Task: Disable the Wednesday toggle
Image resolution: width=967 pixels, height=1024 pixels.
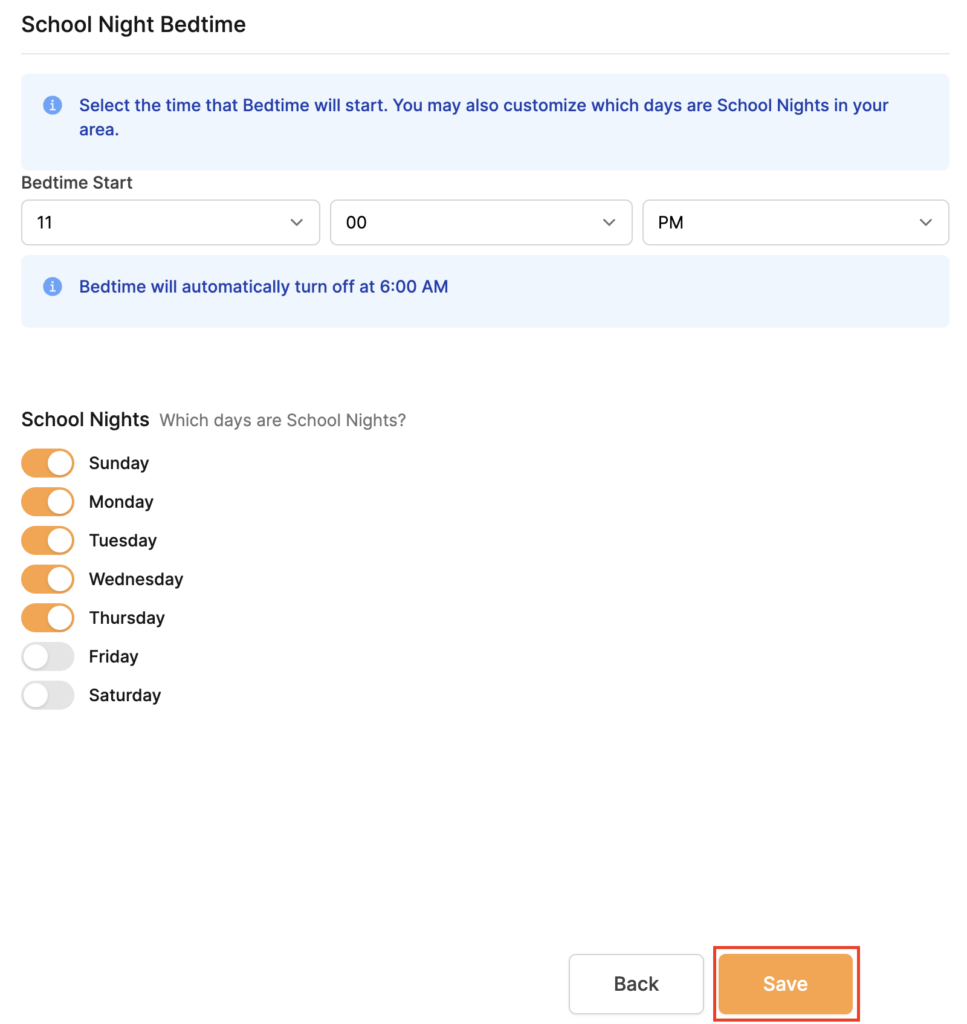Action: [48, 579]
